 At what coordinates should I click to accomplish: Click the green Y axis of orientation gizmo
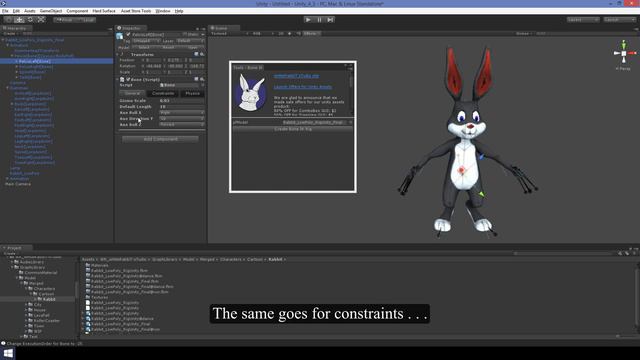tap(624, 44)
